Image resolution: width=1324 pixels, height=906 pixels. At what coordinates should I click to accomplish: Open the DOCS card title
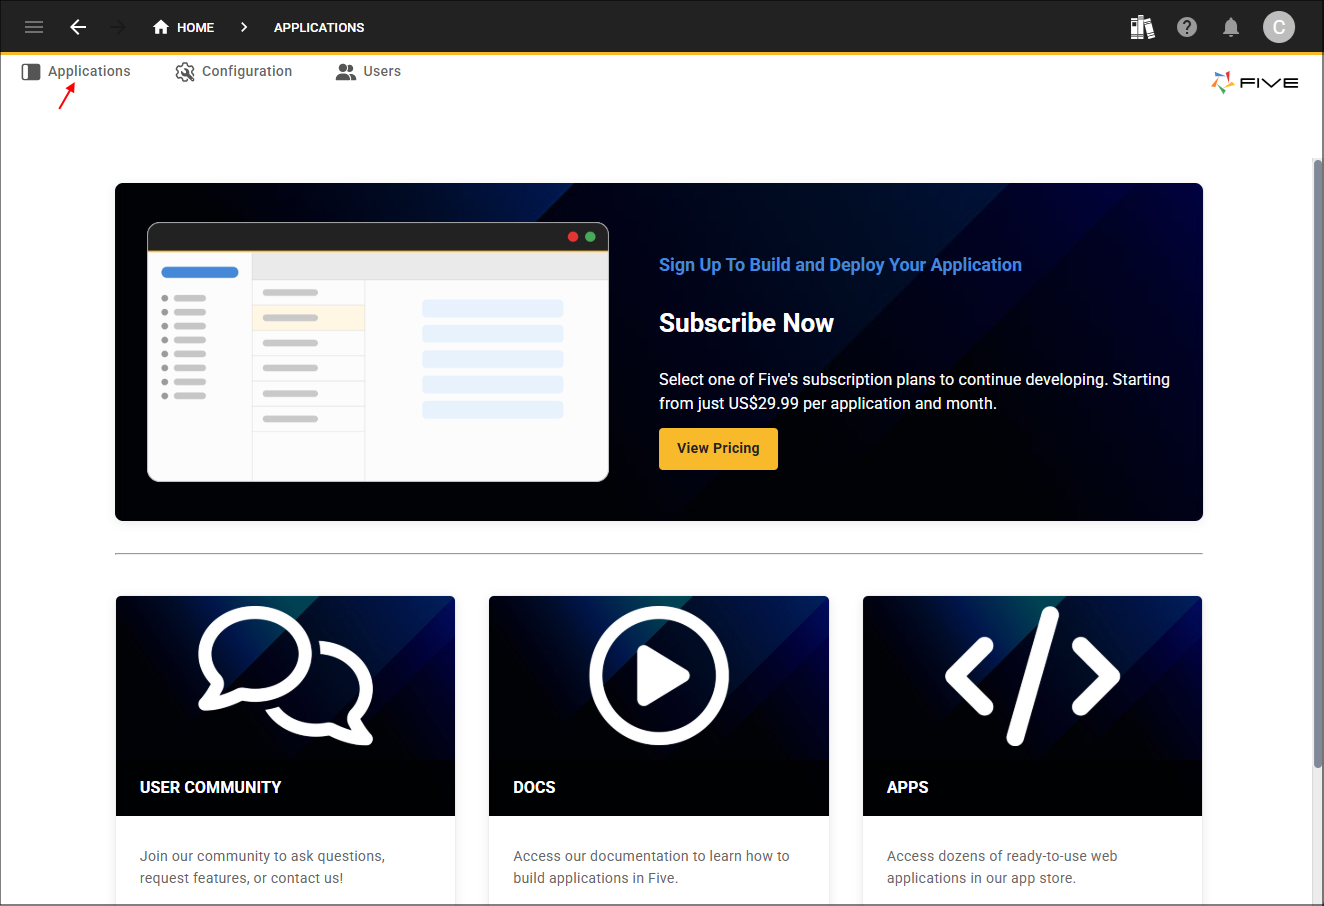tap(534, 787)
